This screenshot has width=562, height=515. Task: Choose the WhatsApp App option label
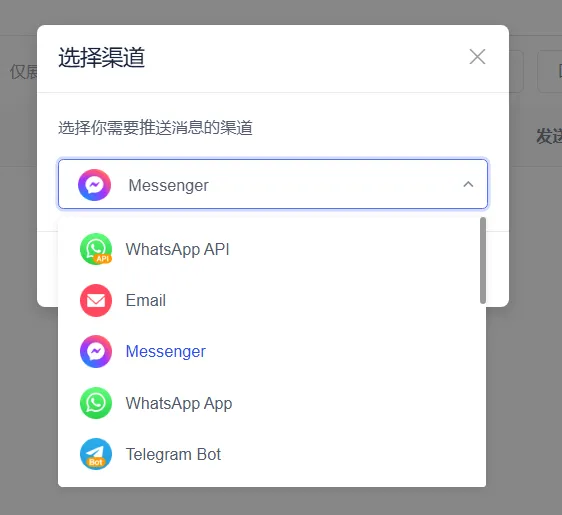click(x=179, y=403)
